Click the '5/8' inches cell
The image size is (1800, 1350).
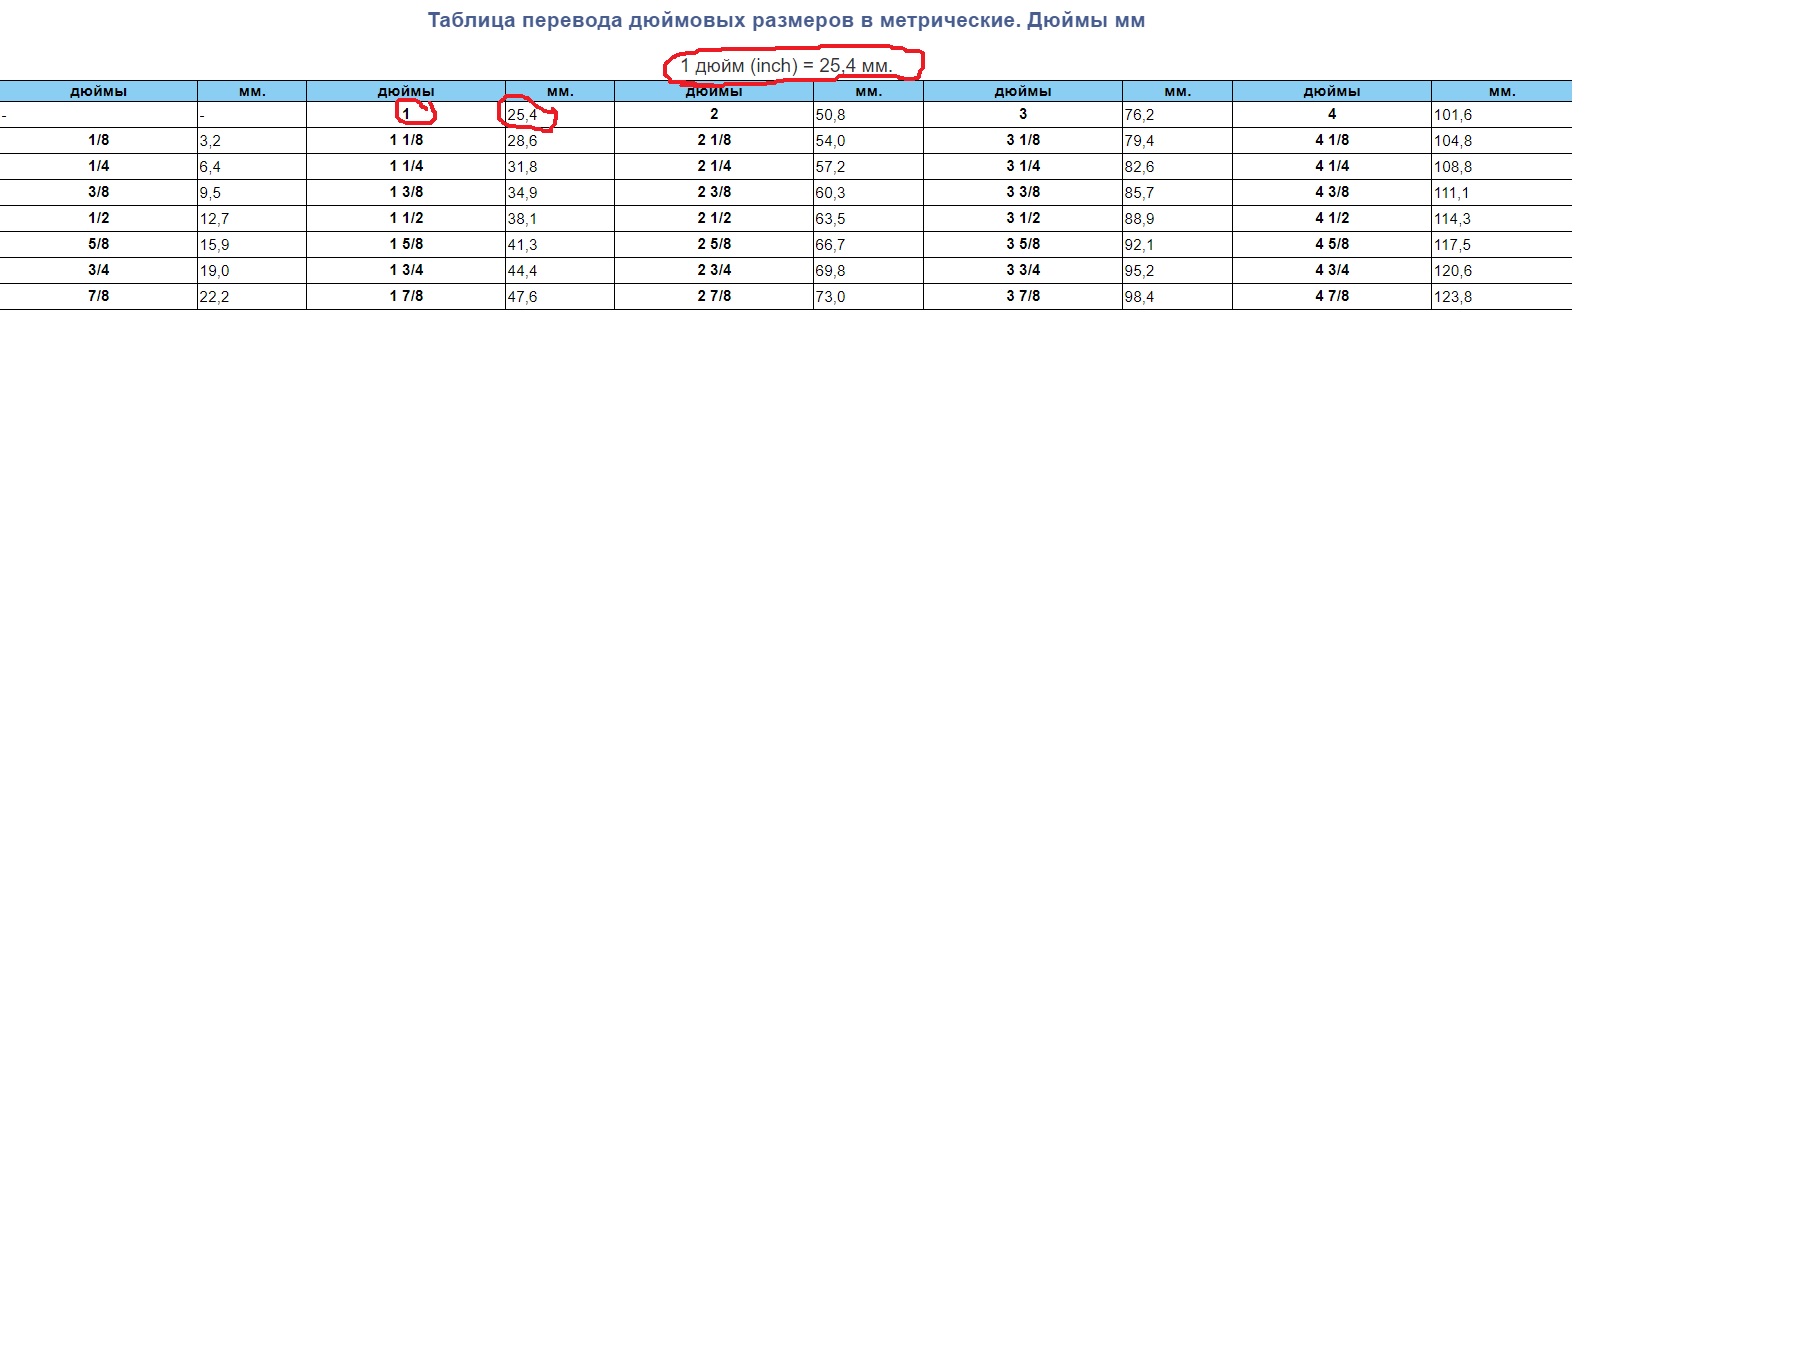[x=98, y=244]
